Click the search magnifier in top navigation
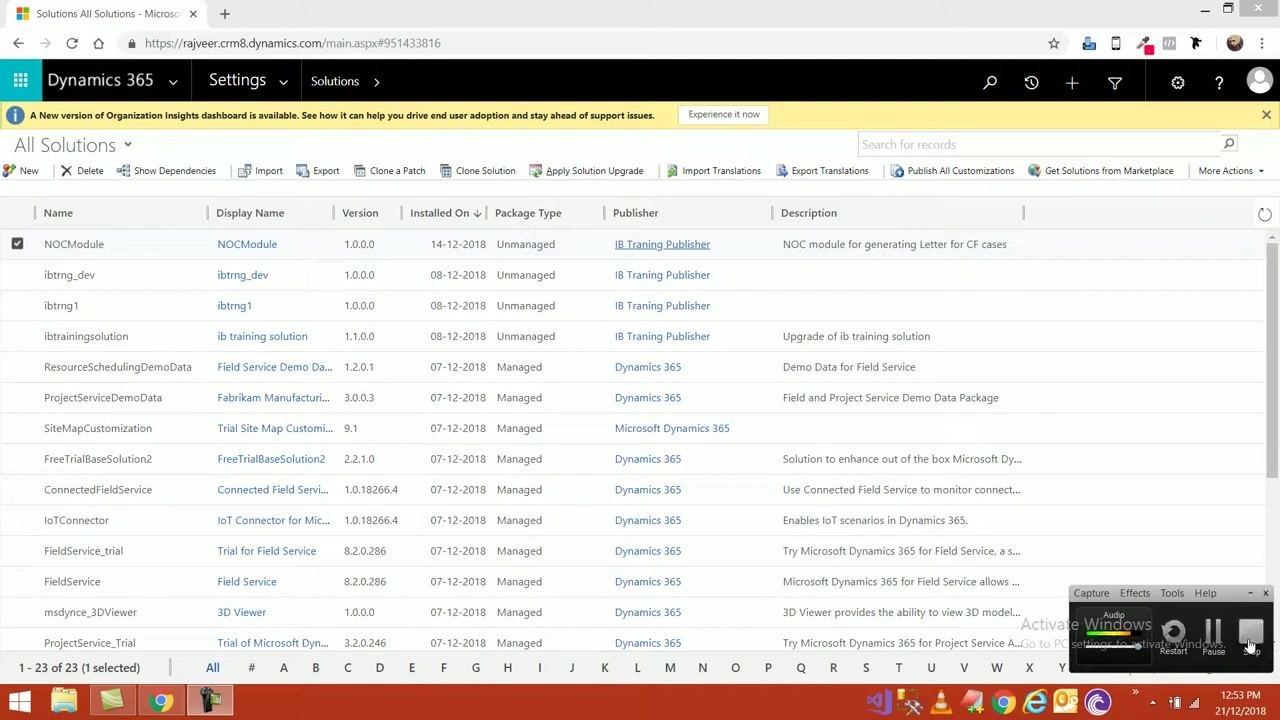Screen dimensions: 1280x720 coord(990,82)
